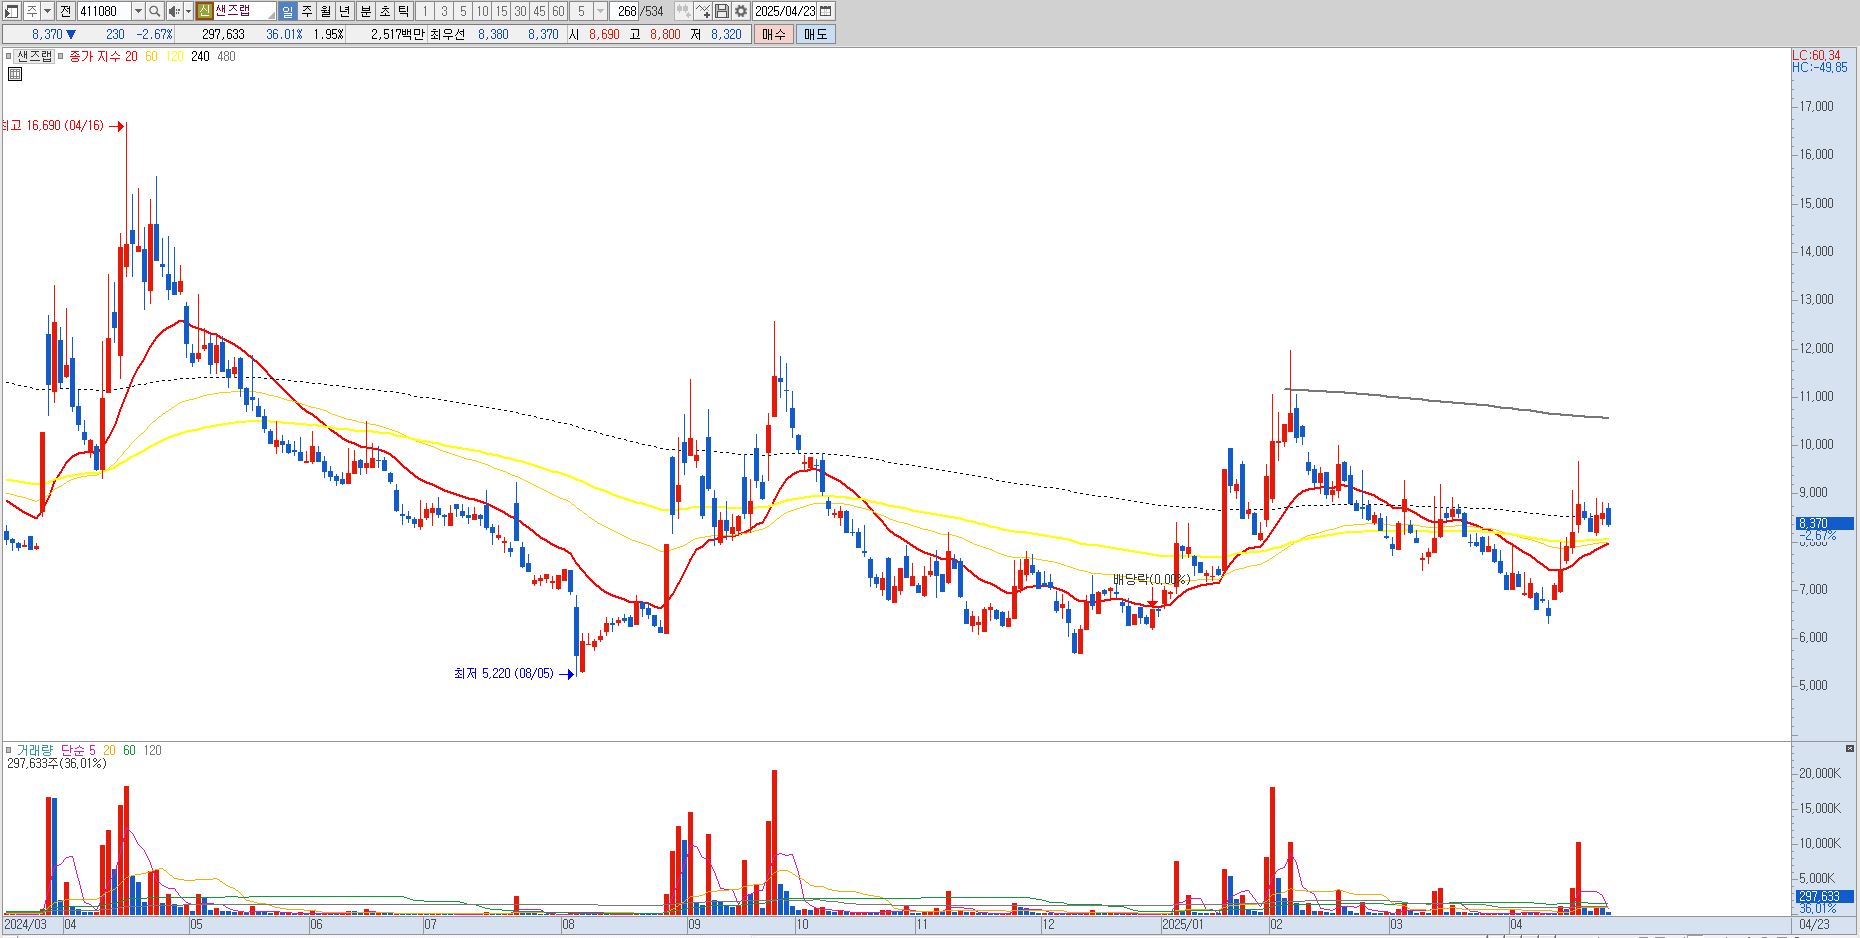This screenshot has width=1860, height=938.
Task: Expand the stock code history dropdown
Action: pyautogui.click(x=138, y=11)
